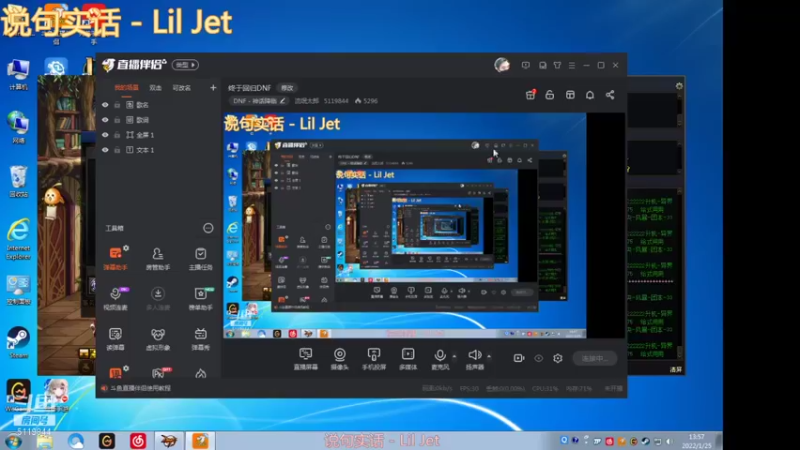Open the 多人连麦 tool
The height and width of the screenshot is (450, 800).
(158, 298)
